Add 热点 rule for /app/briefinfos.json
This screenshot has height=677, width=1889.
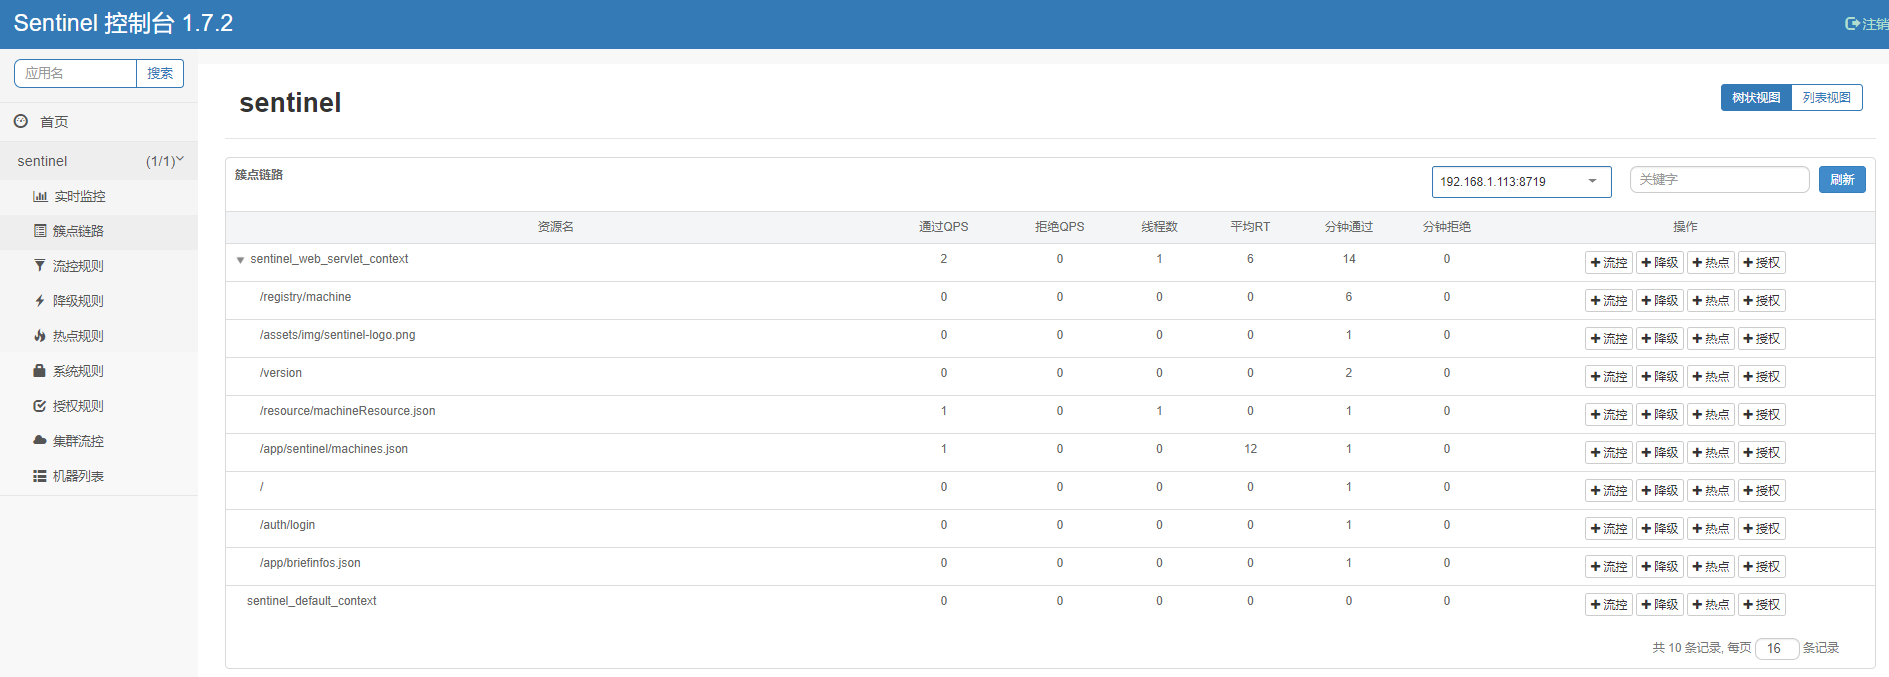1711,566
